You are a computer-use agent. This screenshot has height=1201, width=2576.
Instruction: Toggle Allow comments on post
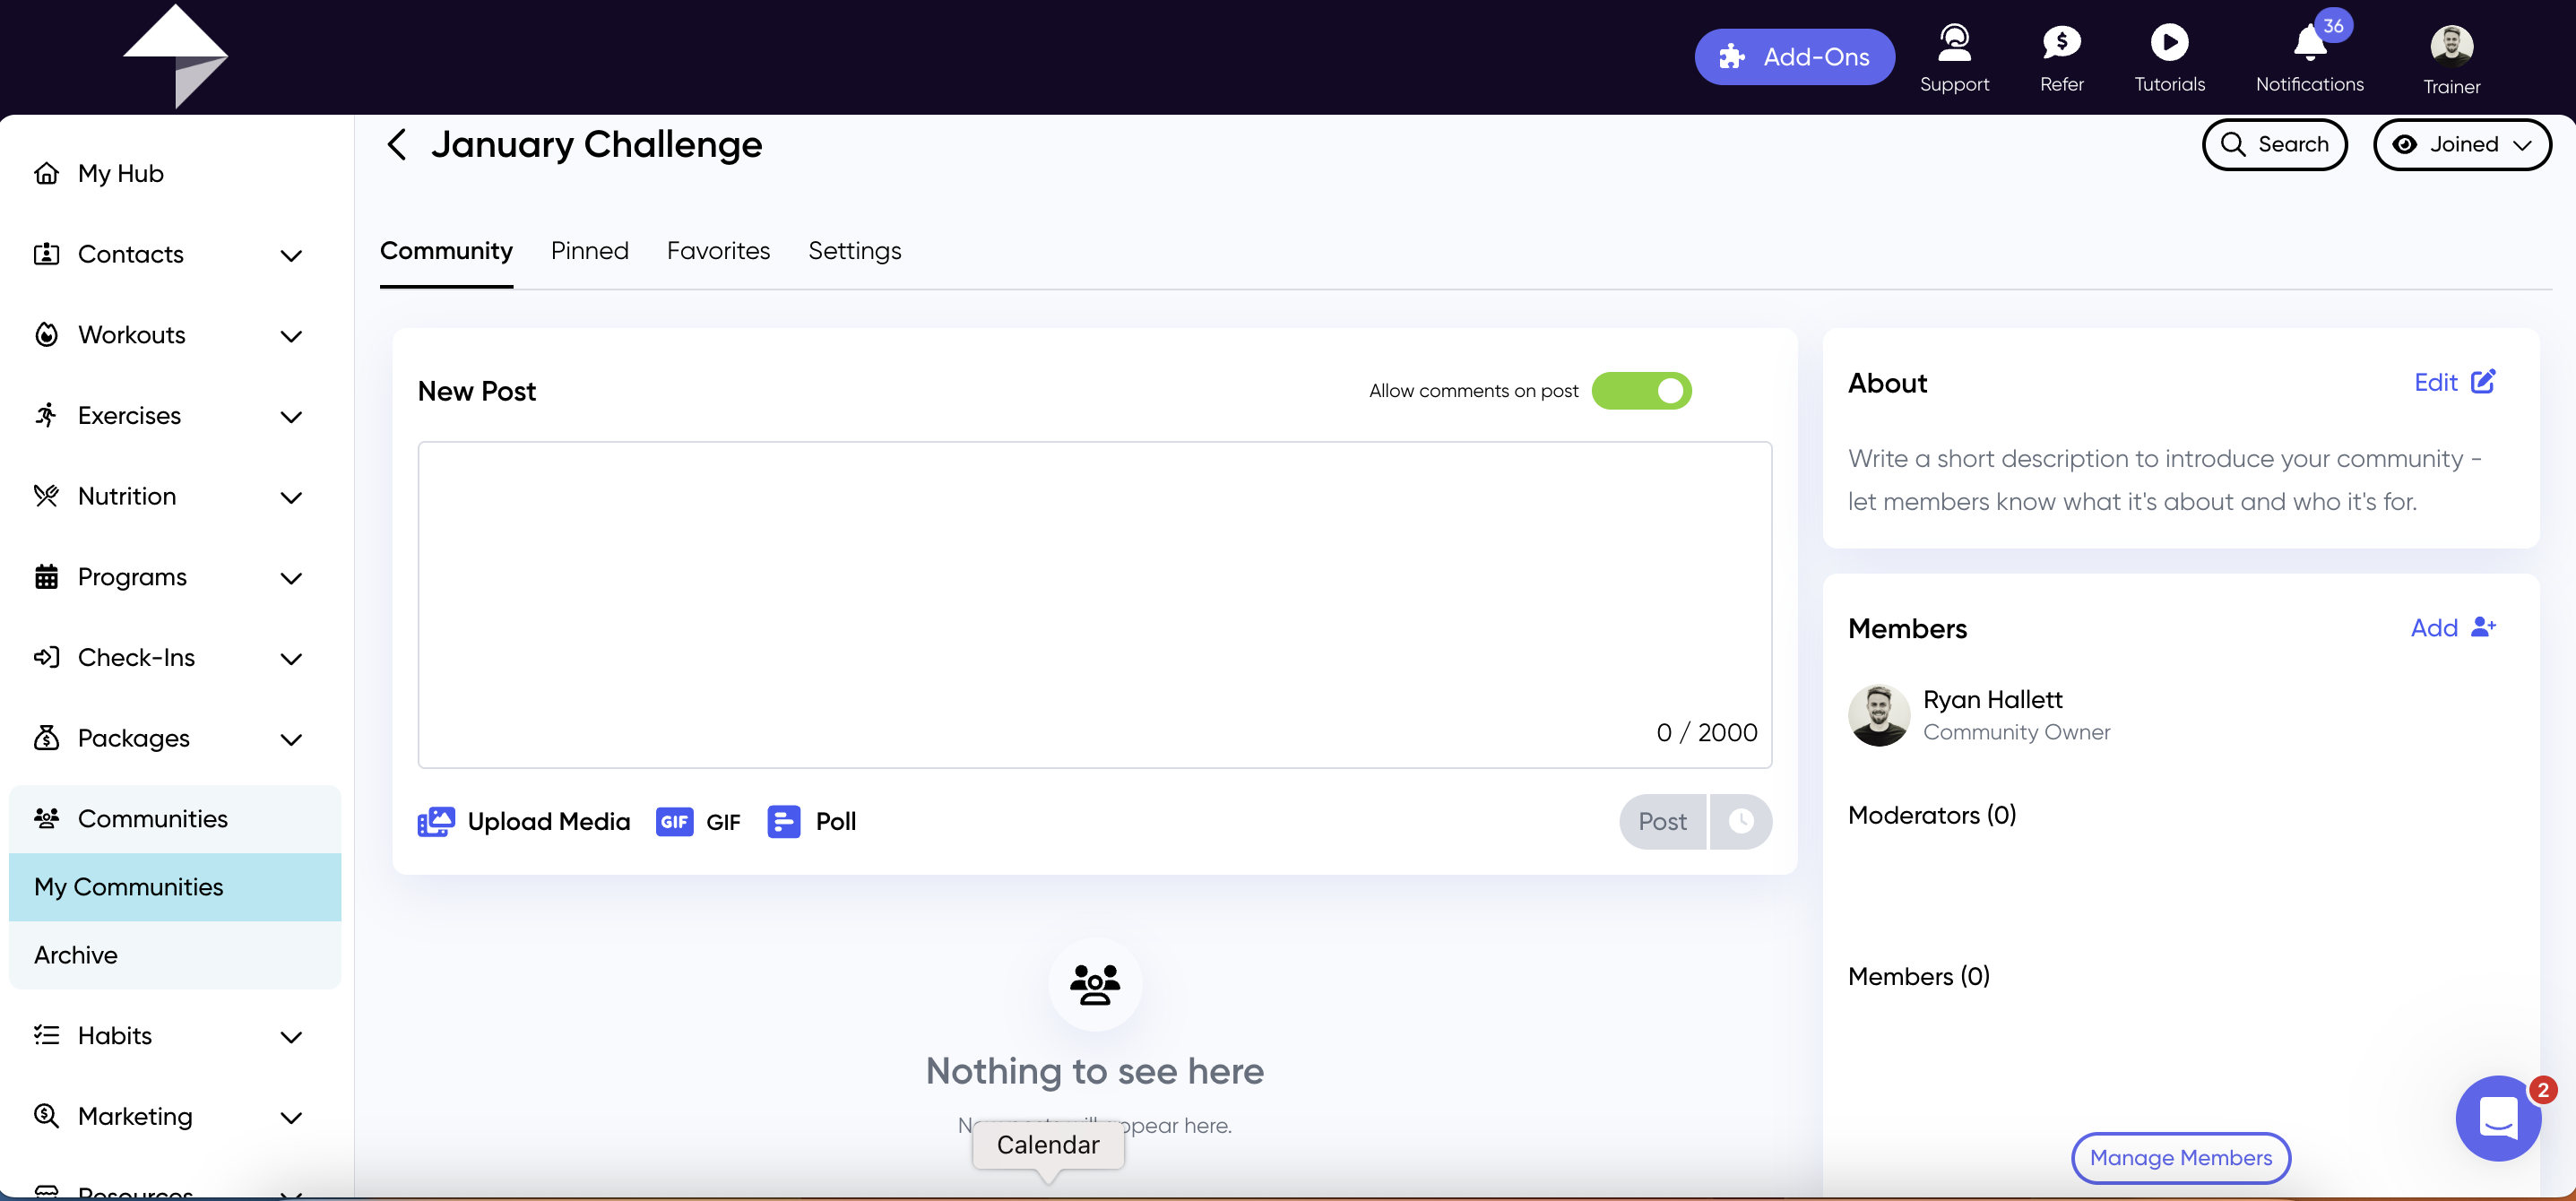click(1641, 391)
